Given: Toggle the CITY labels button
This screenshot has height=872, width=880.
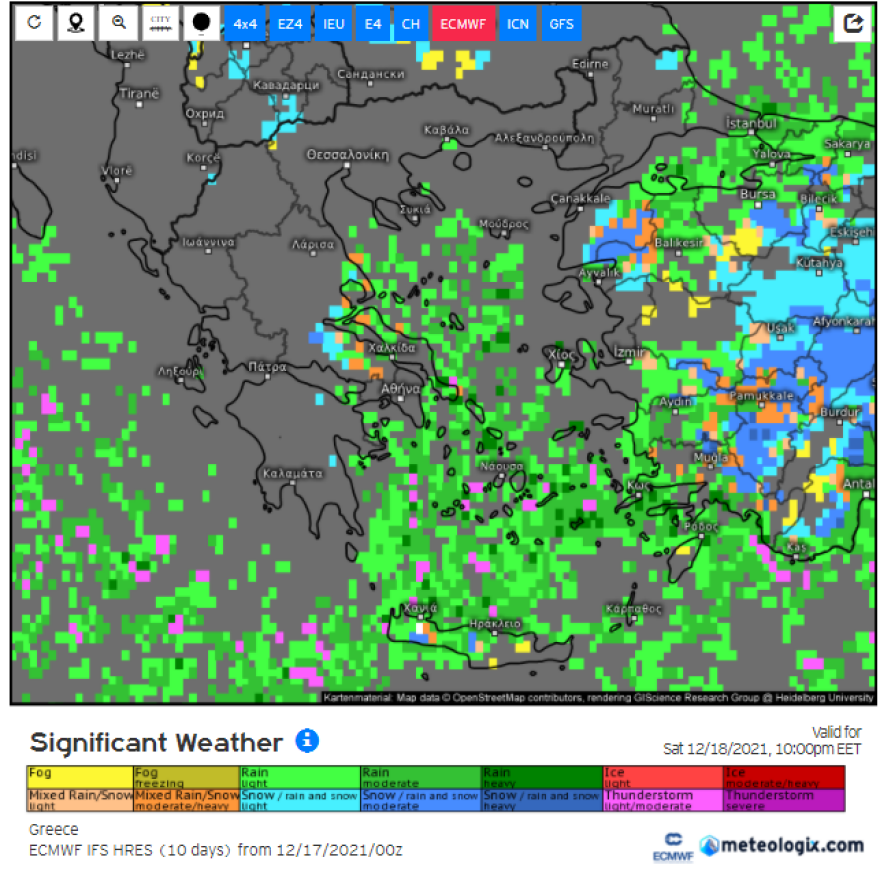Looking at the screenshot, I should [x=160, y=23].
